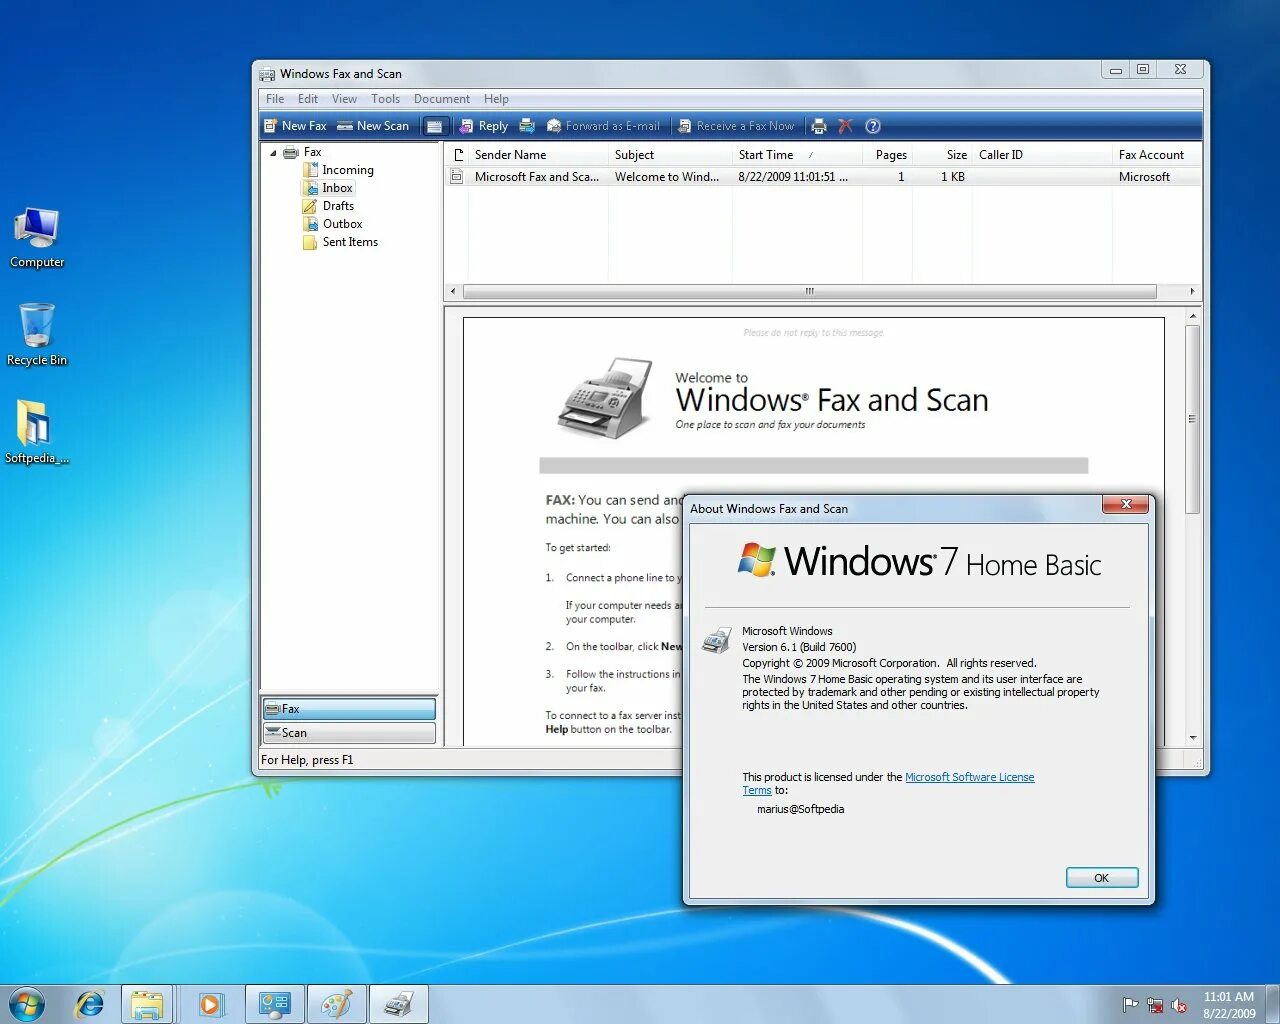The height and width of the screenshot is (1024, 1280).
Task: Click preview pane scroll-down arrow
Action: (x=1192, y=738)
